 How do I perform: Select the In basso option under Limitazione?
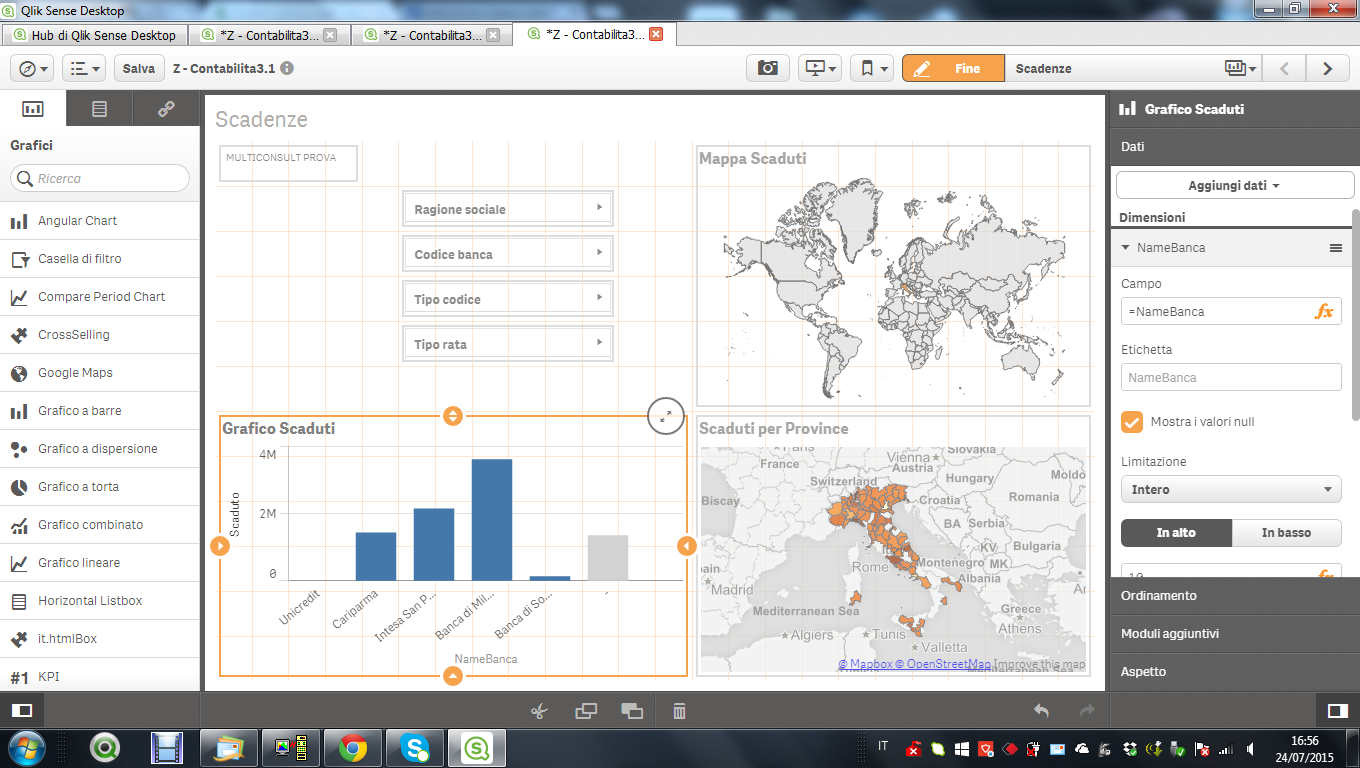point(1287,533)
